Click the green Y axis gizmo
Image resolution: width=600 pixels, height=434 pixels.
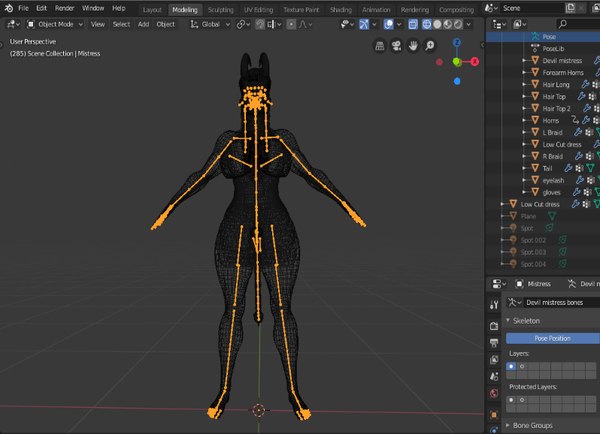coord(457,62)
